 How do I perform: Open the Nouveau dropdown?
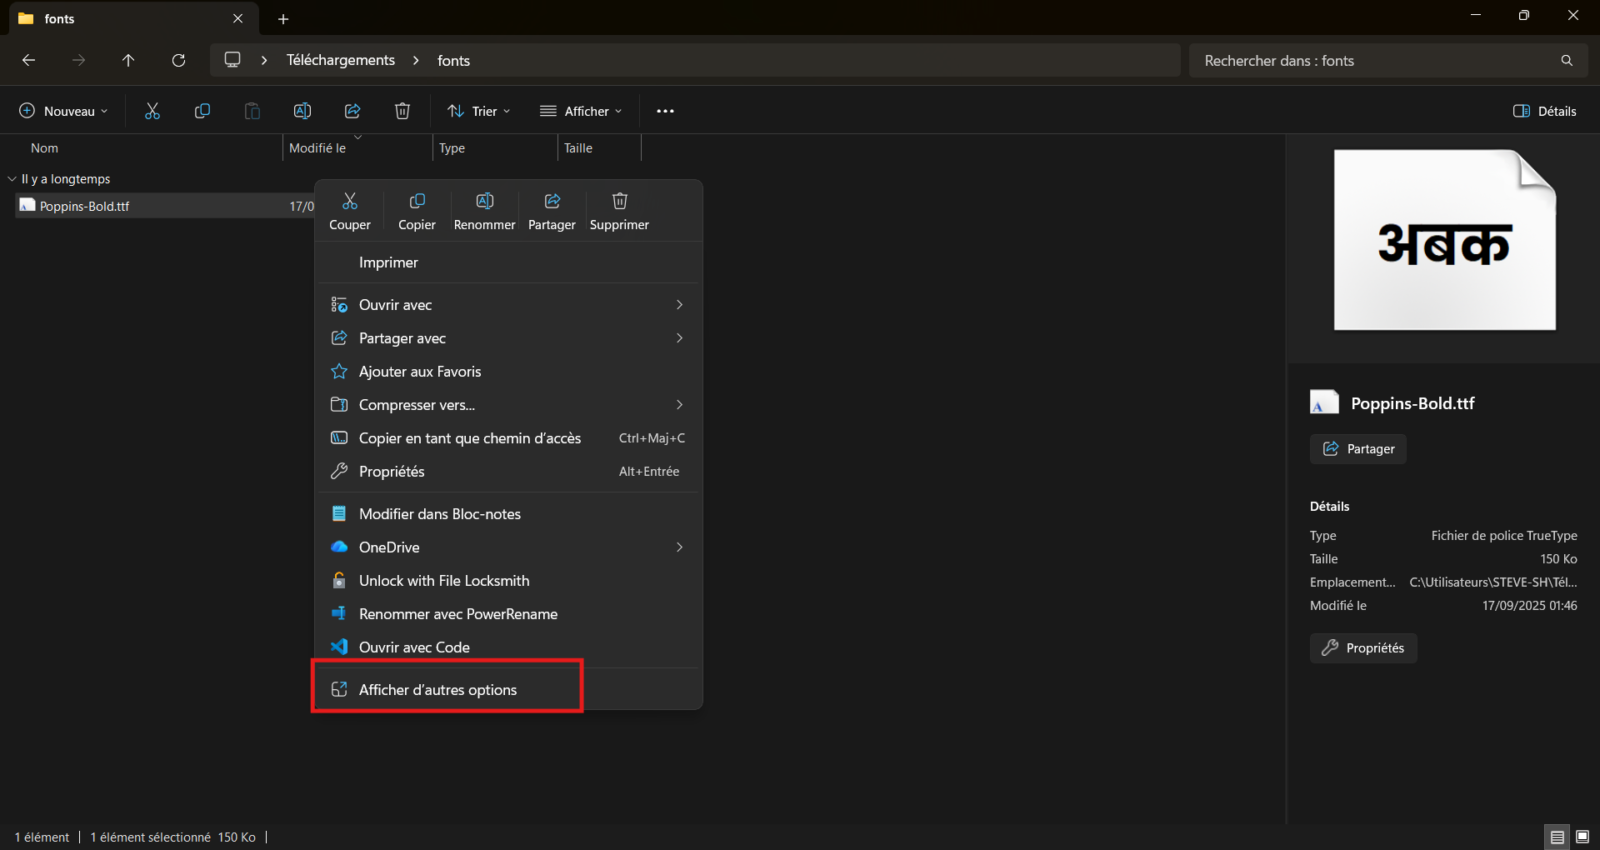(63, 111)
